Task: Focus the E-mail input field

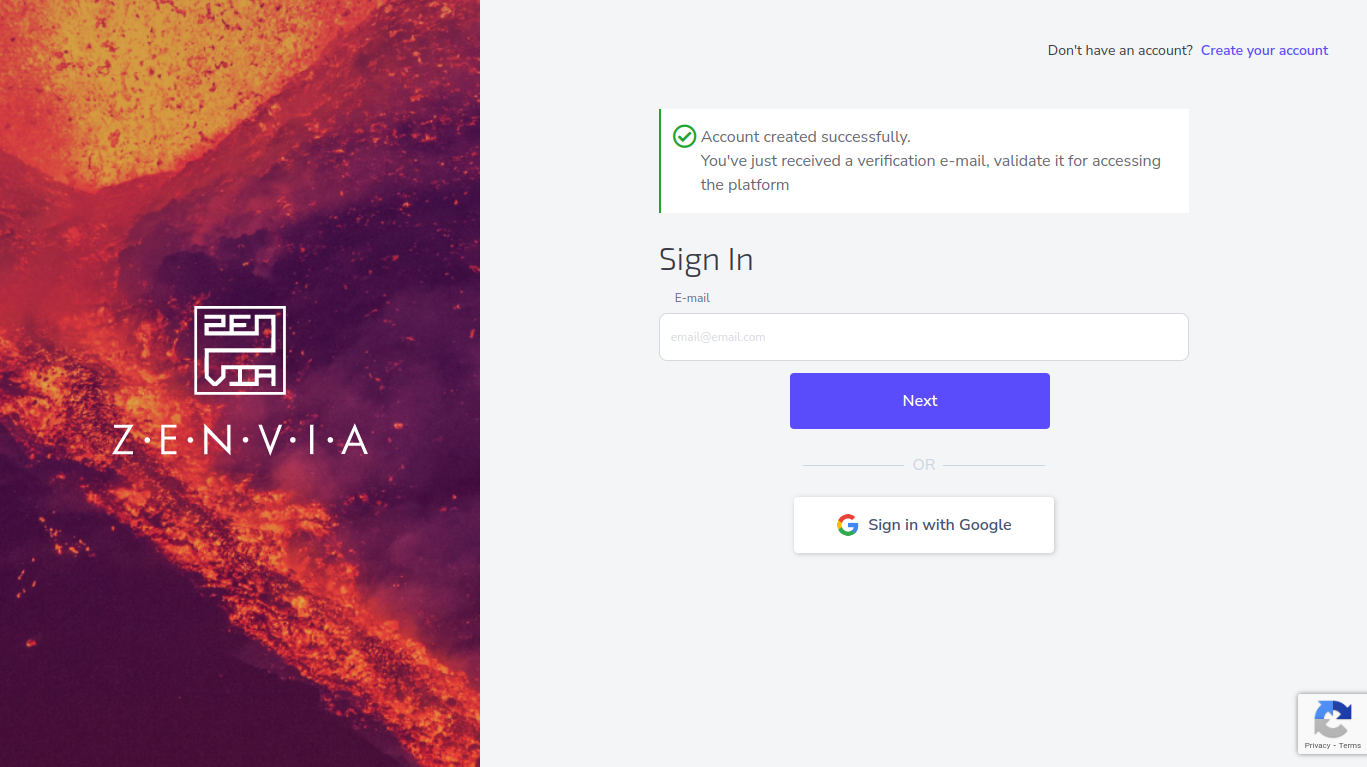Action: 923,337
